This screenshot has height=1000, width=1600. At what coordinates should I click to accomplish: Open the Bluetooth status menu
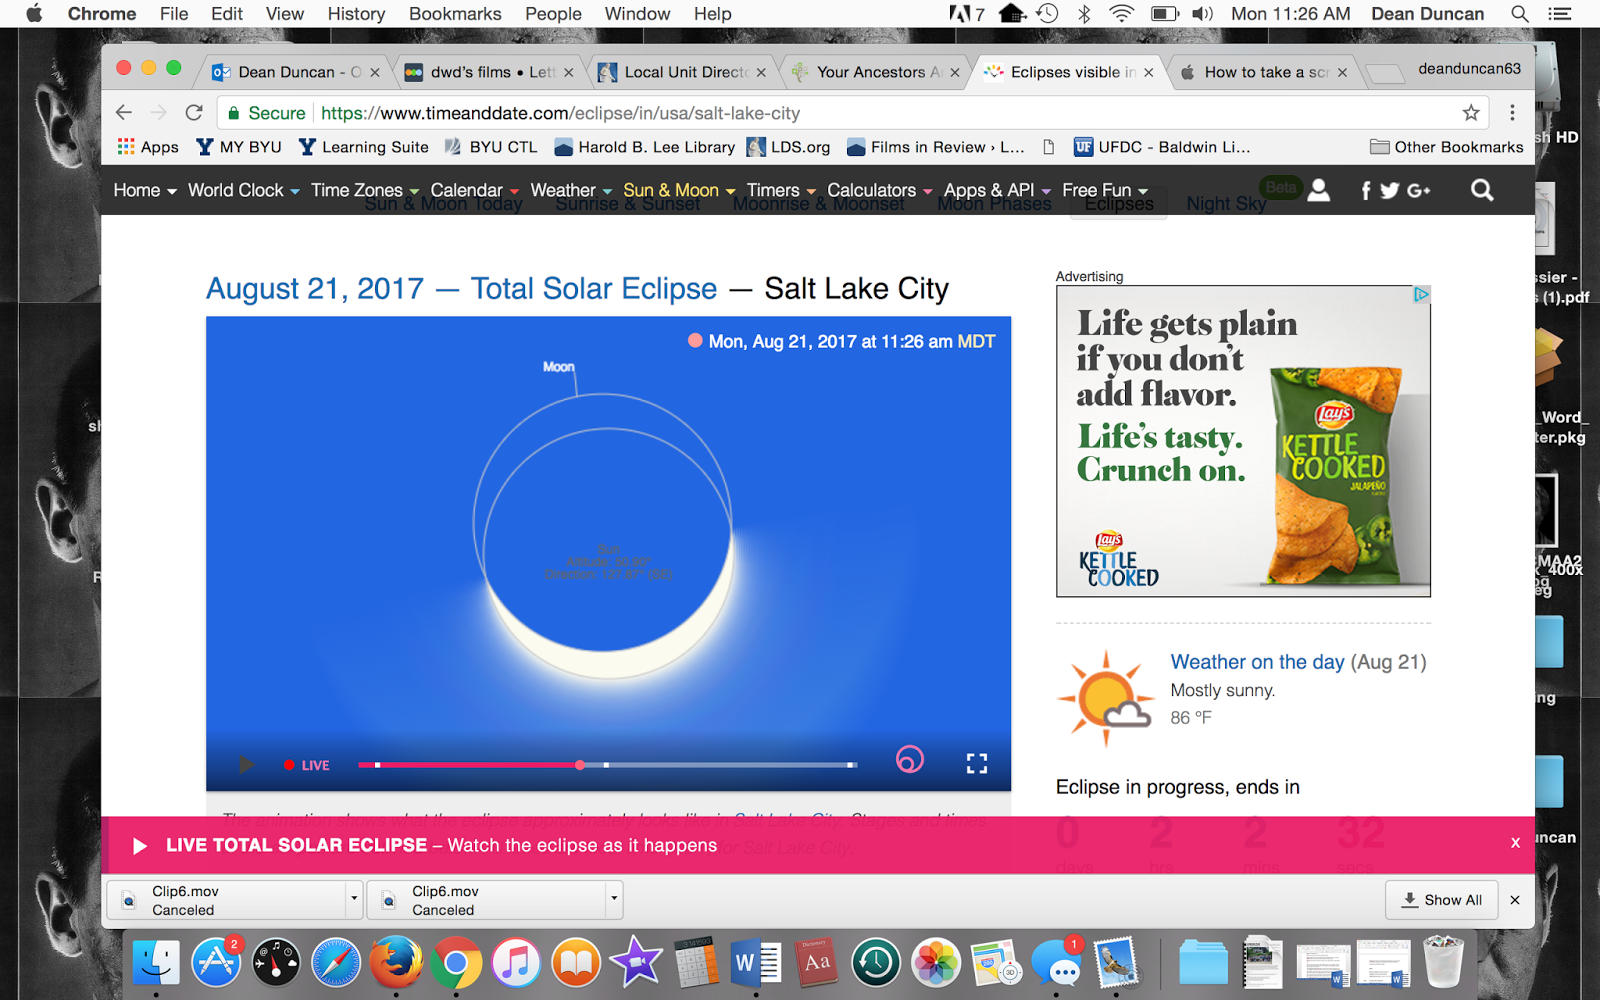1085,14
